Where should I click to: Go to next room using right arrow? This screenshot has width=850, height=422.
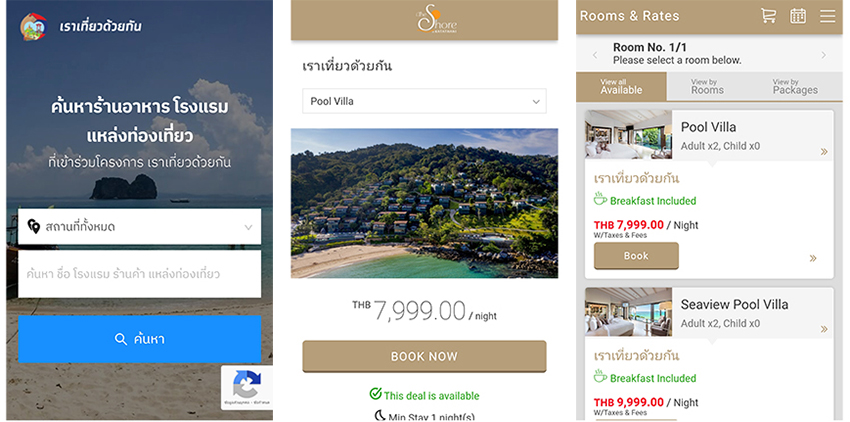pos(823,55)
